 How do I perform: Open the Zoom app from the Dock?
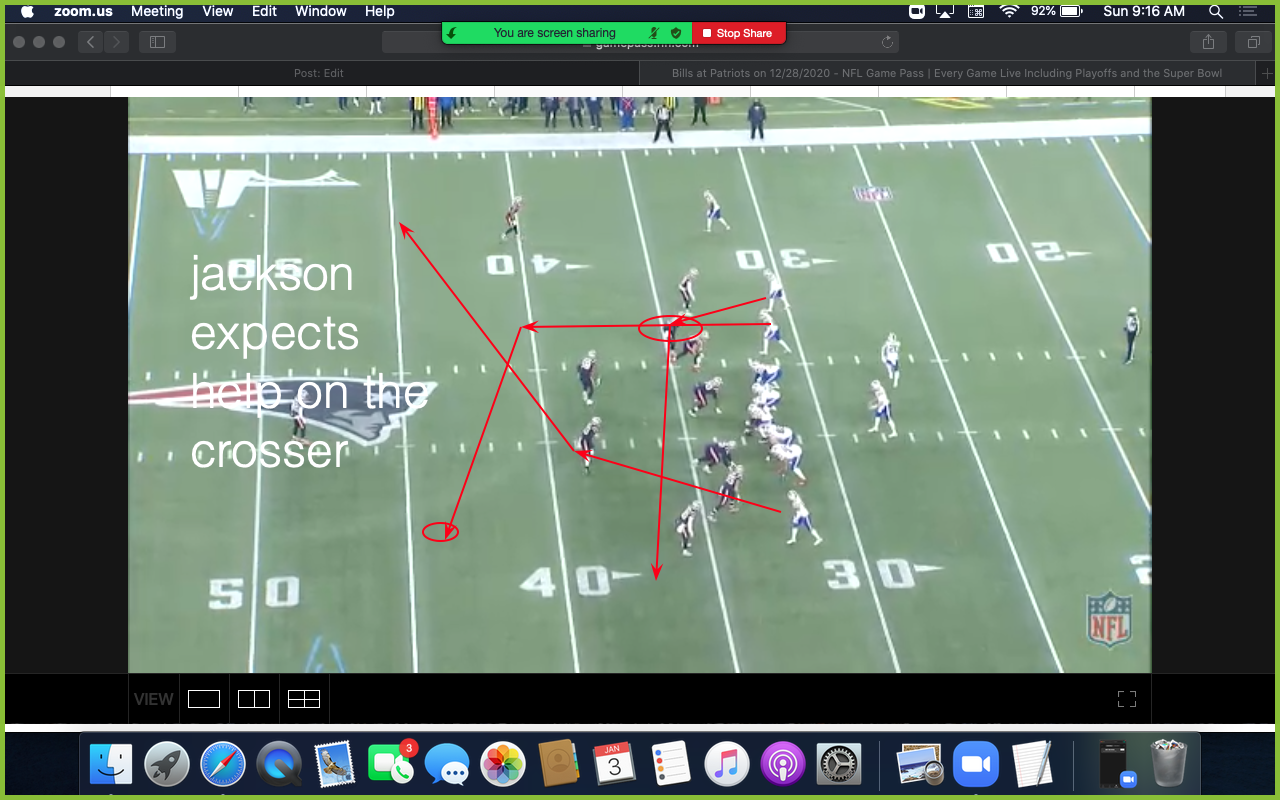pos(976,763)
